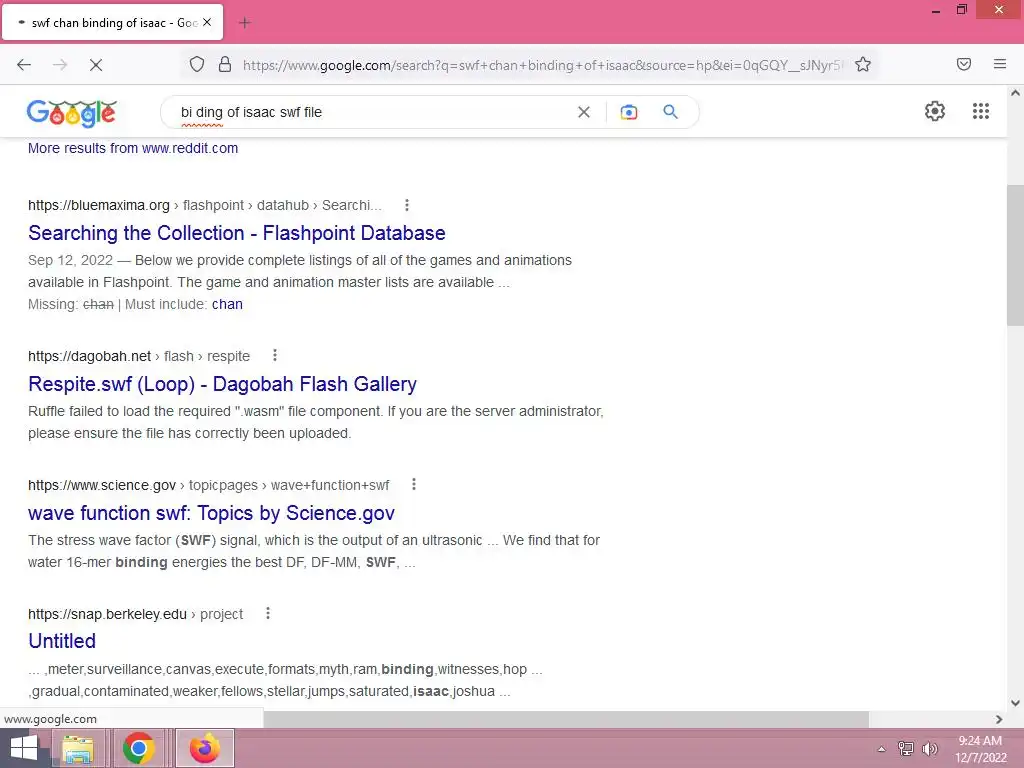Image resolution: width=1024 pixels, height=768 pixels.
Task: Open the tracking protection shield icon
Action: coord(197,64)
